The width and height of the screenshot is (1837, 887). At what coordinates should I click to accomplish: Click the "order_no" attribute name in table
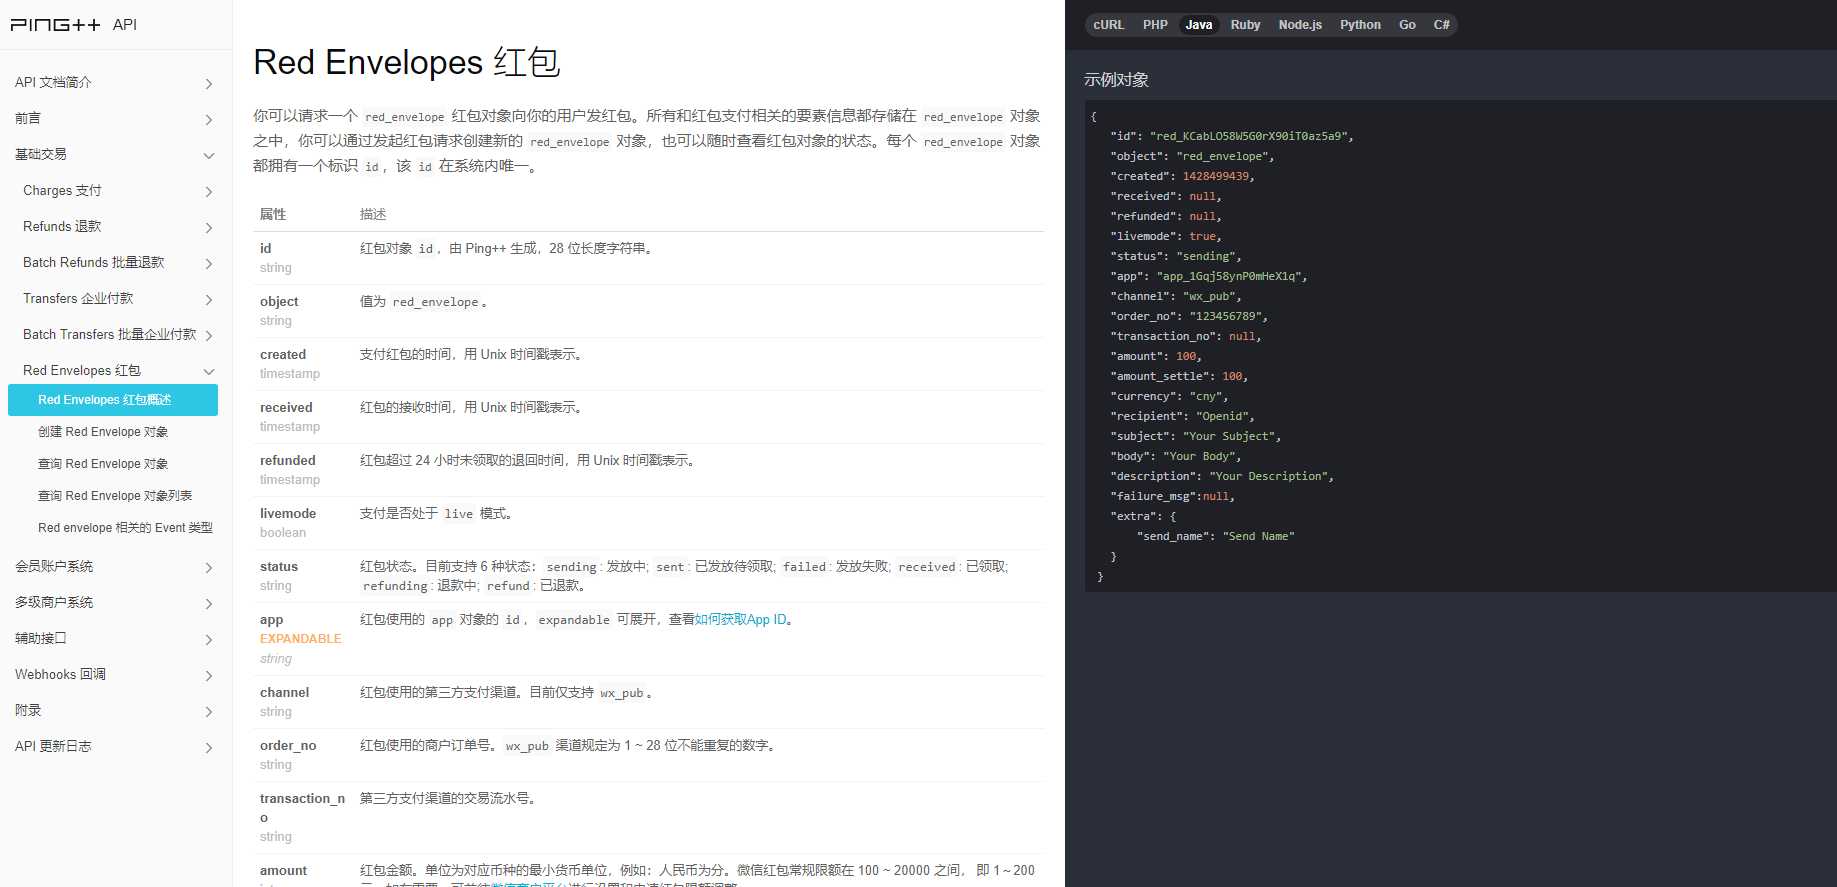(x=288, y=745)
